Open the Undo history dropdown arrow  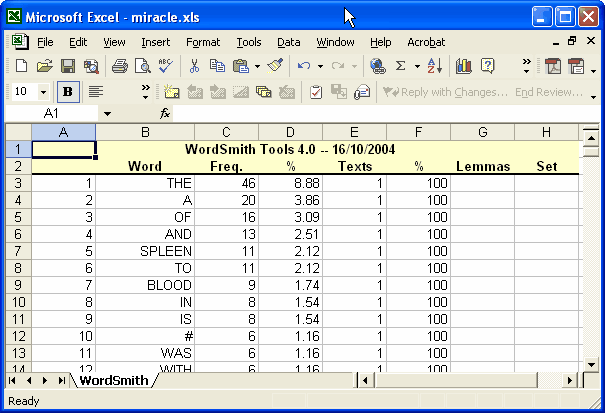[x=320, y=66]
